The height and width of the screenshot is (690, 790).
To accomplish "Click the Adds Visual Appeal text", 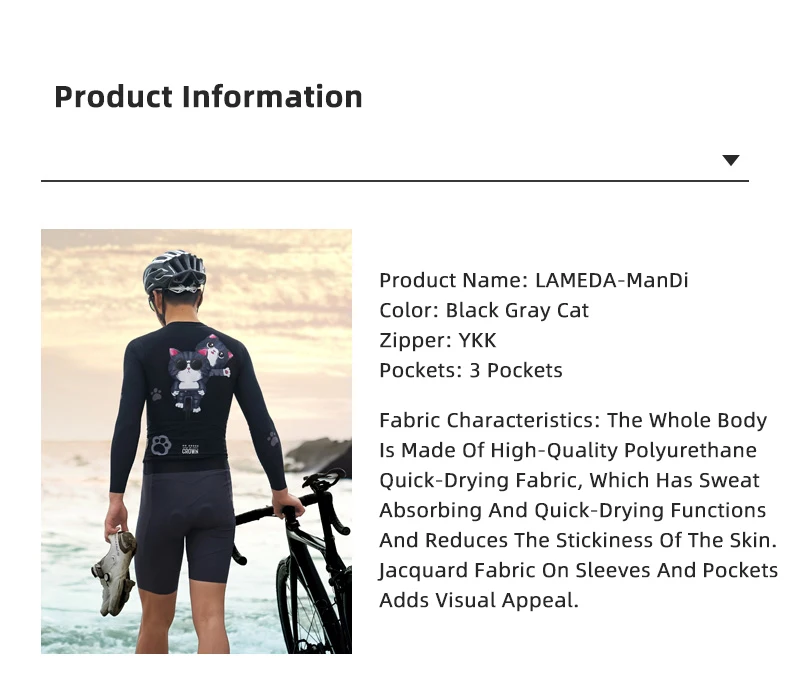I will tap(479, 600).
